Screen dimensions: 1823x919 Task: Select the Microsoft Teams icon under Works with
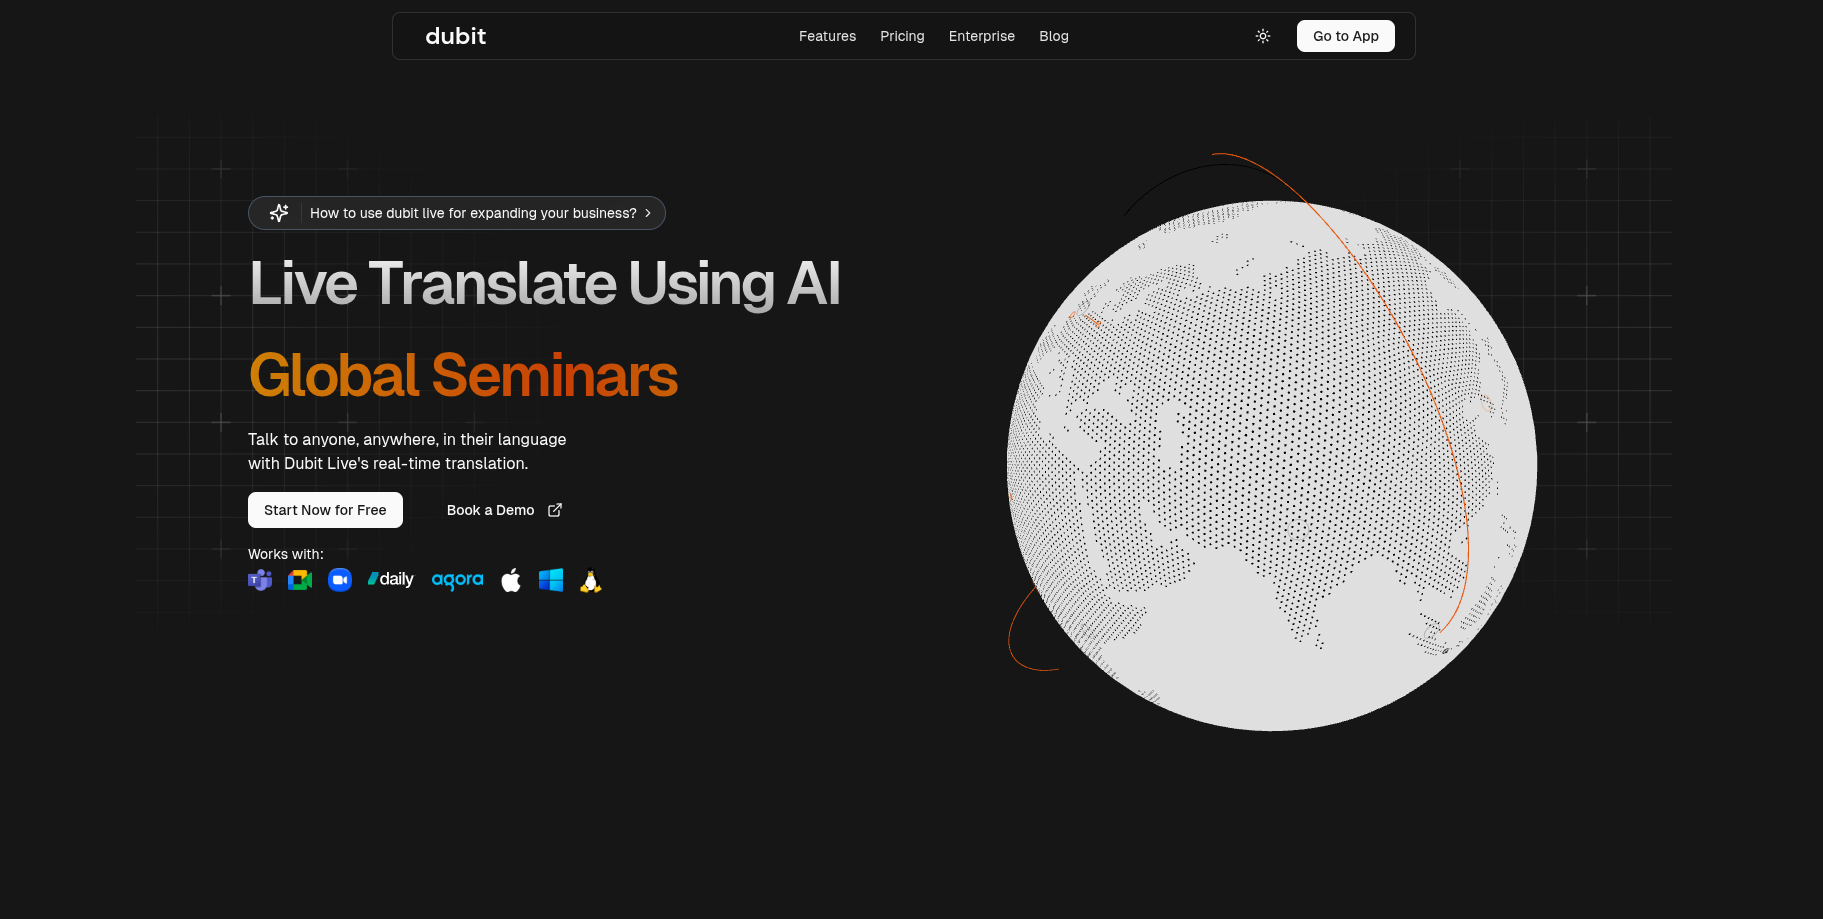259,580
